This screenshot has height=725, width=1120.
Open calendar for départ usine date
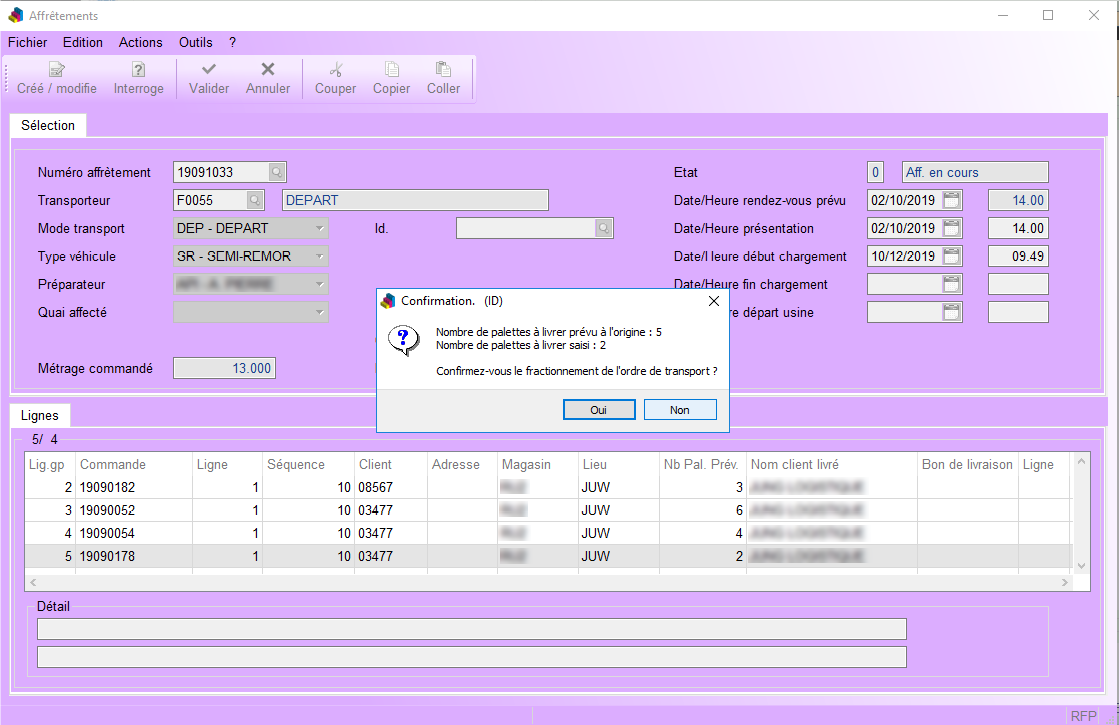click(x=951, y=312)
